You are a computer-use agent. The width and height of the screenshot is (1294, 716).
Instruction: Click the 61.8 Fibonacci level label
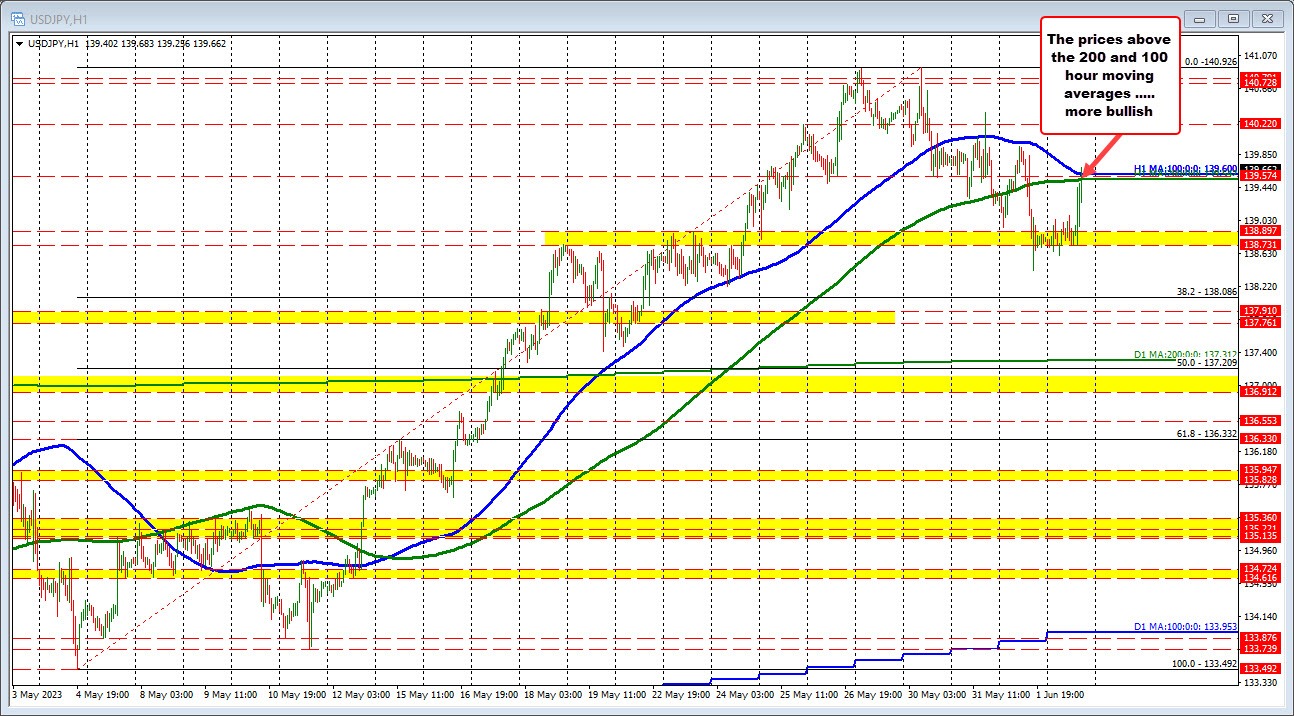pos(1207,433)
